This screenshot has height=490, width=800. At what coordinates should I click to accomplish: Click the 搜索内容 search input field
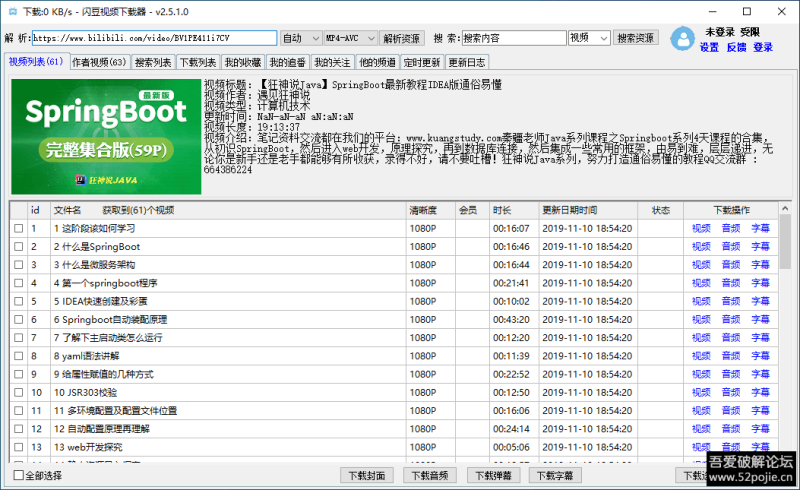pyautogui.click(x=514, y=38)
